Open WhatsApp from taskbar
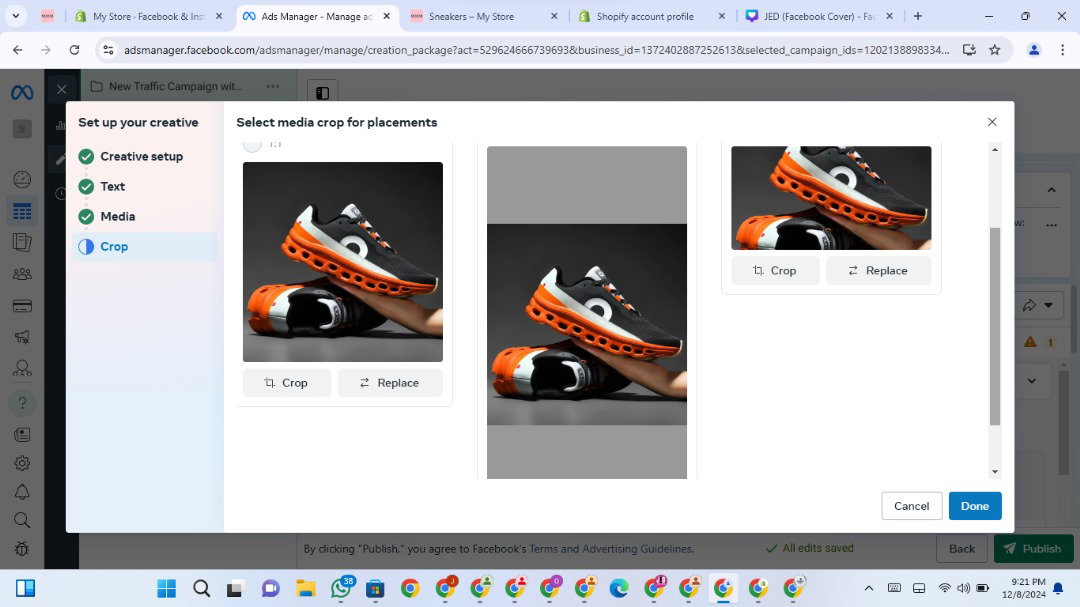 (x=341, y=588)
